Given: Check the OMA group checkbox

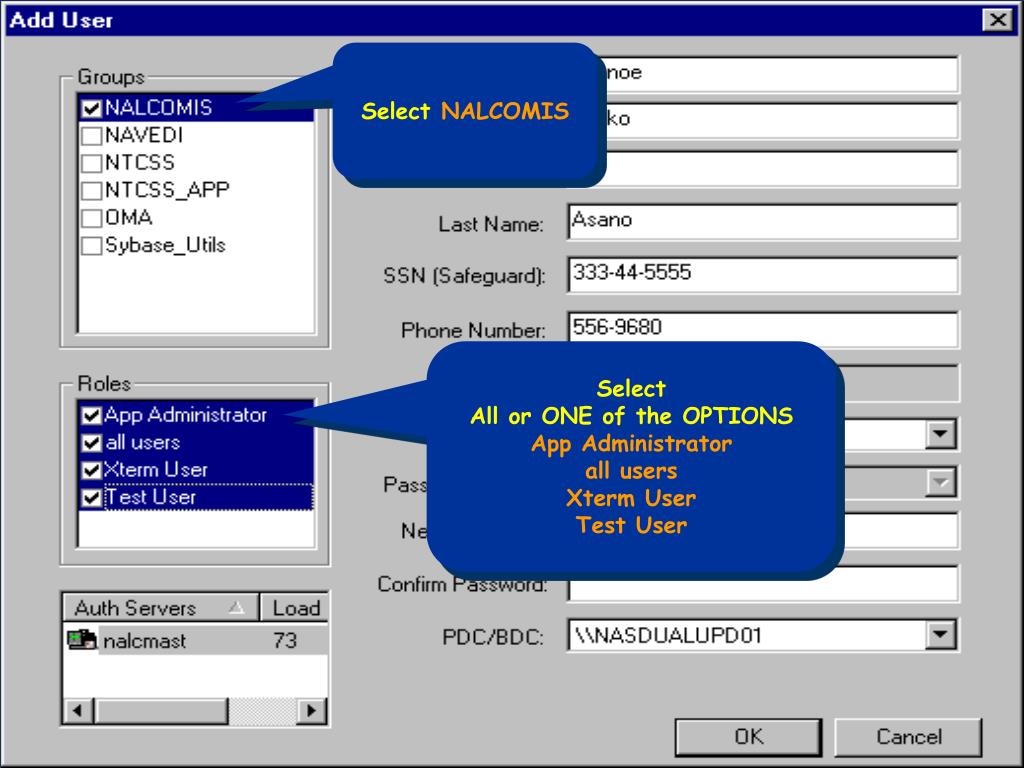Looking at the screenshot, I should click(91, 218).
